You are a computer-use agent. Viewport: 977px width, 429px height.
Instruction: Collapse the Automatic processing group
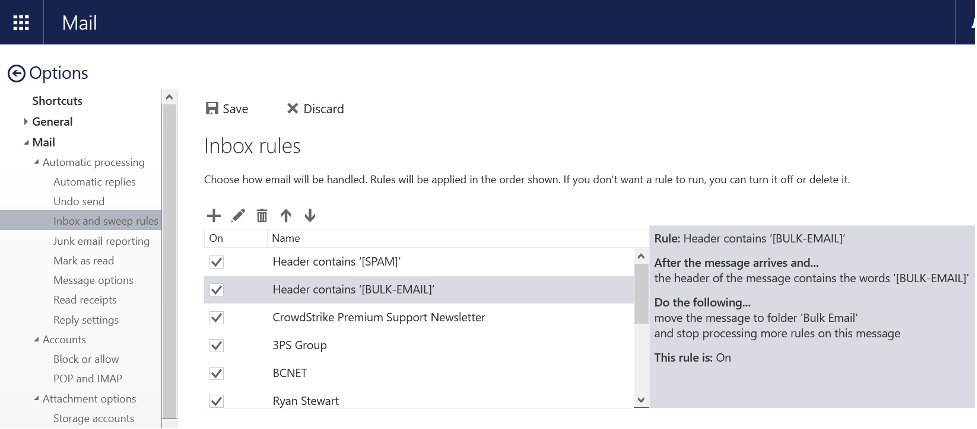pyautogui.click(x=36, y=163)
